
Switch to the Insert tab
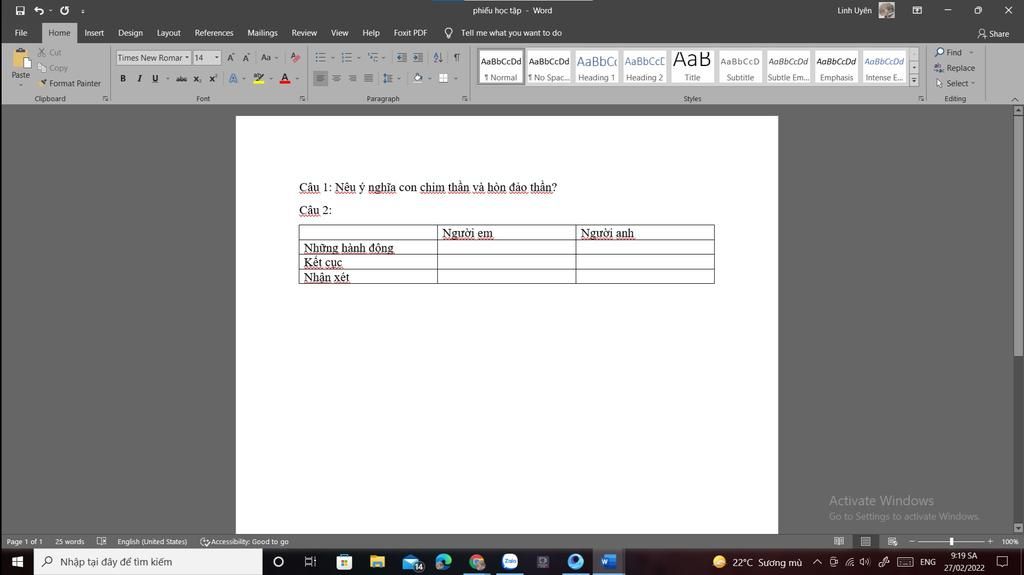coord(94,33)
